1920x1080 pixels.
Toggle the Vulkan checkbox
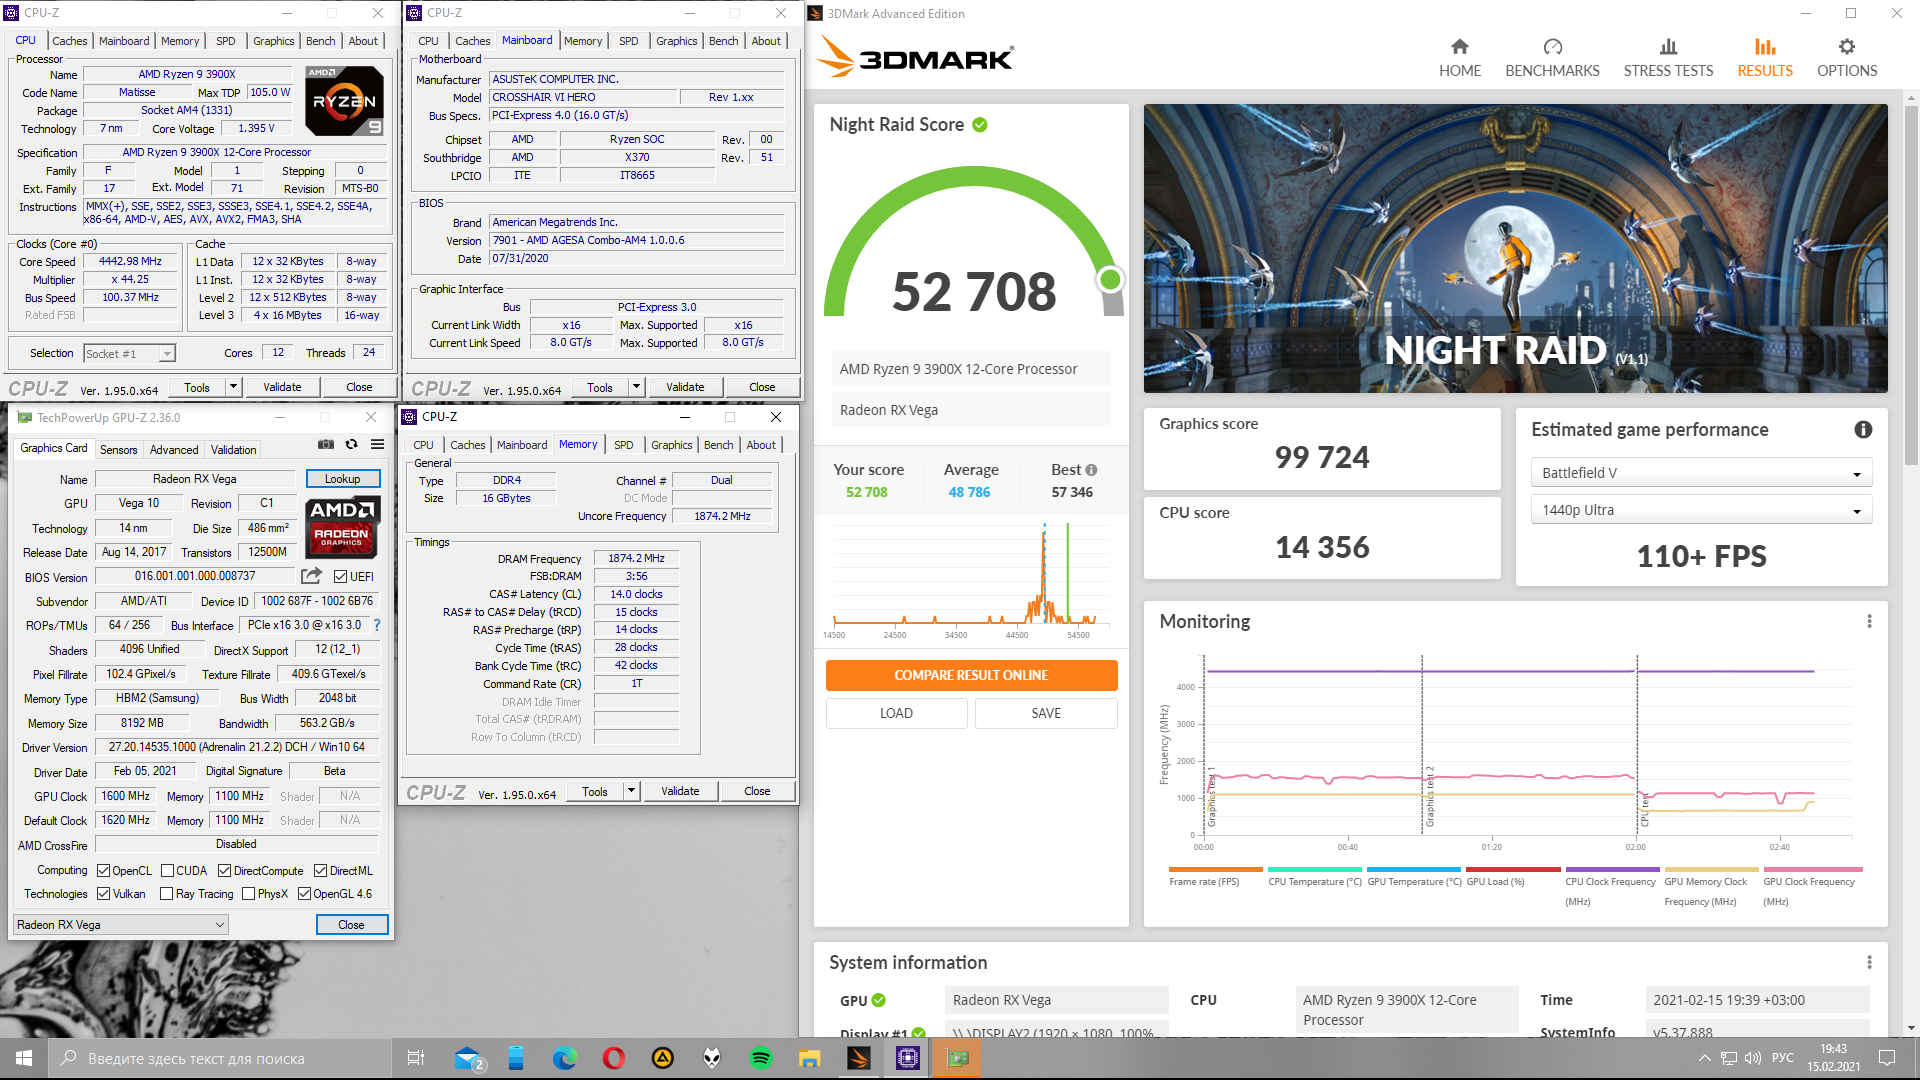click(104, 894)
